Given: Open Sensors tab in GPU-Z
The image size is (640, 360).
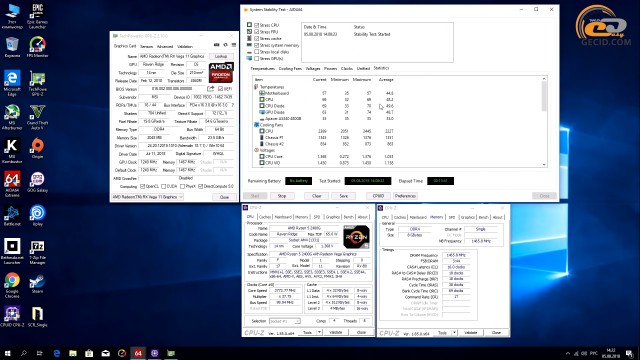Looking at the screenshot, I should point(147,47).
